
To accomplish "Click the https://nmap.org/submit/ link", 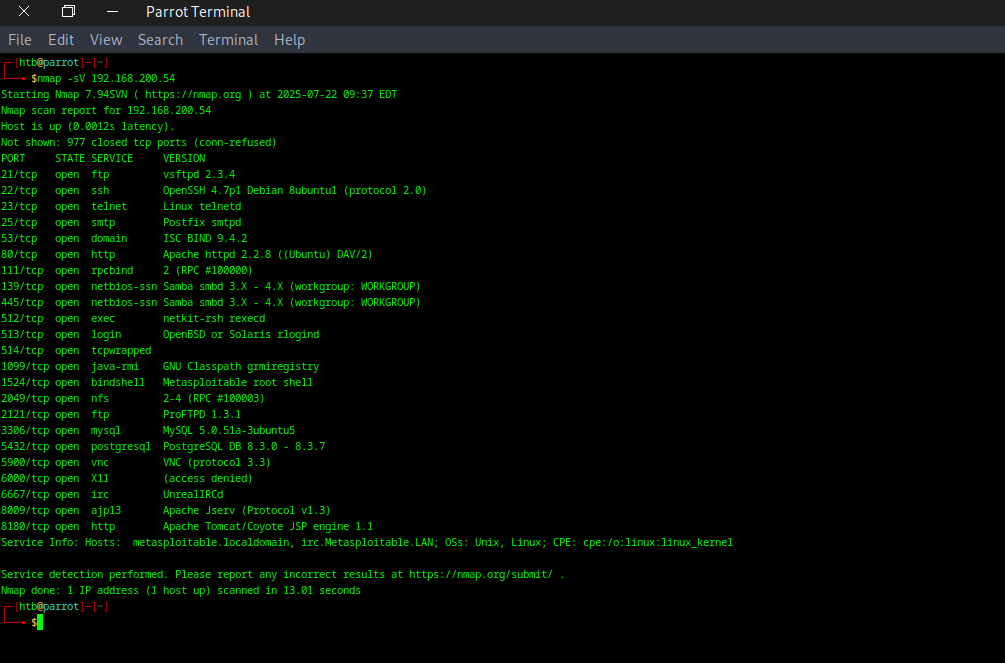I will tap(480, 574).
